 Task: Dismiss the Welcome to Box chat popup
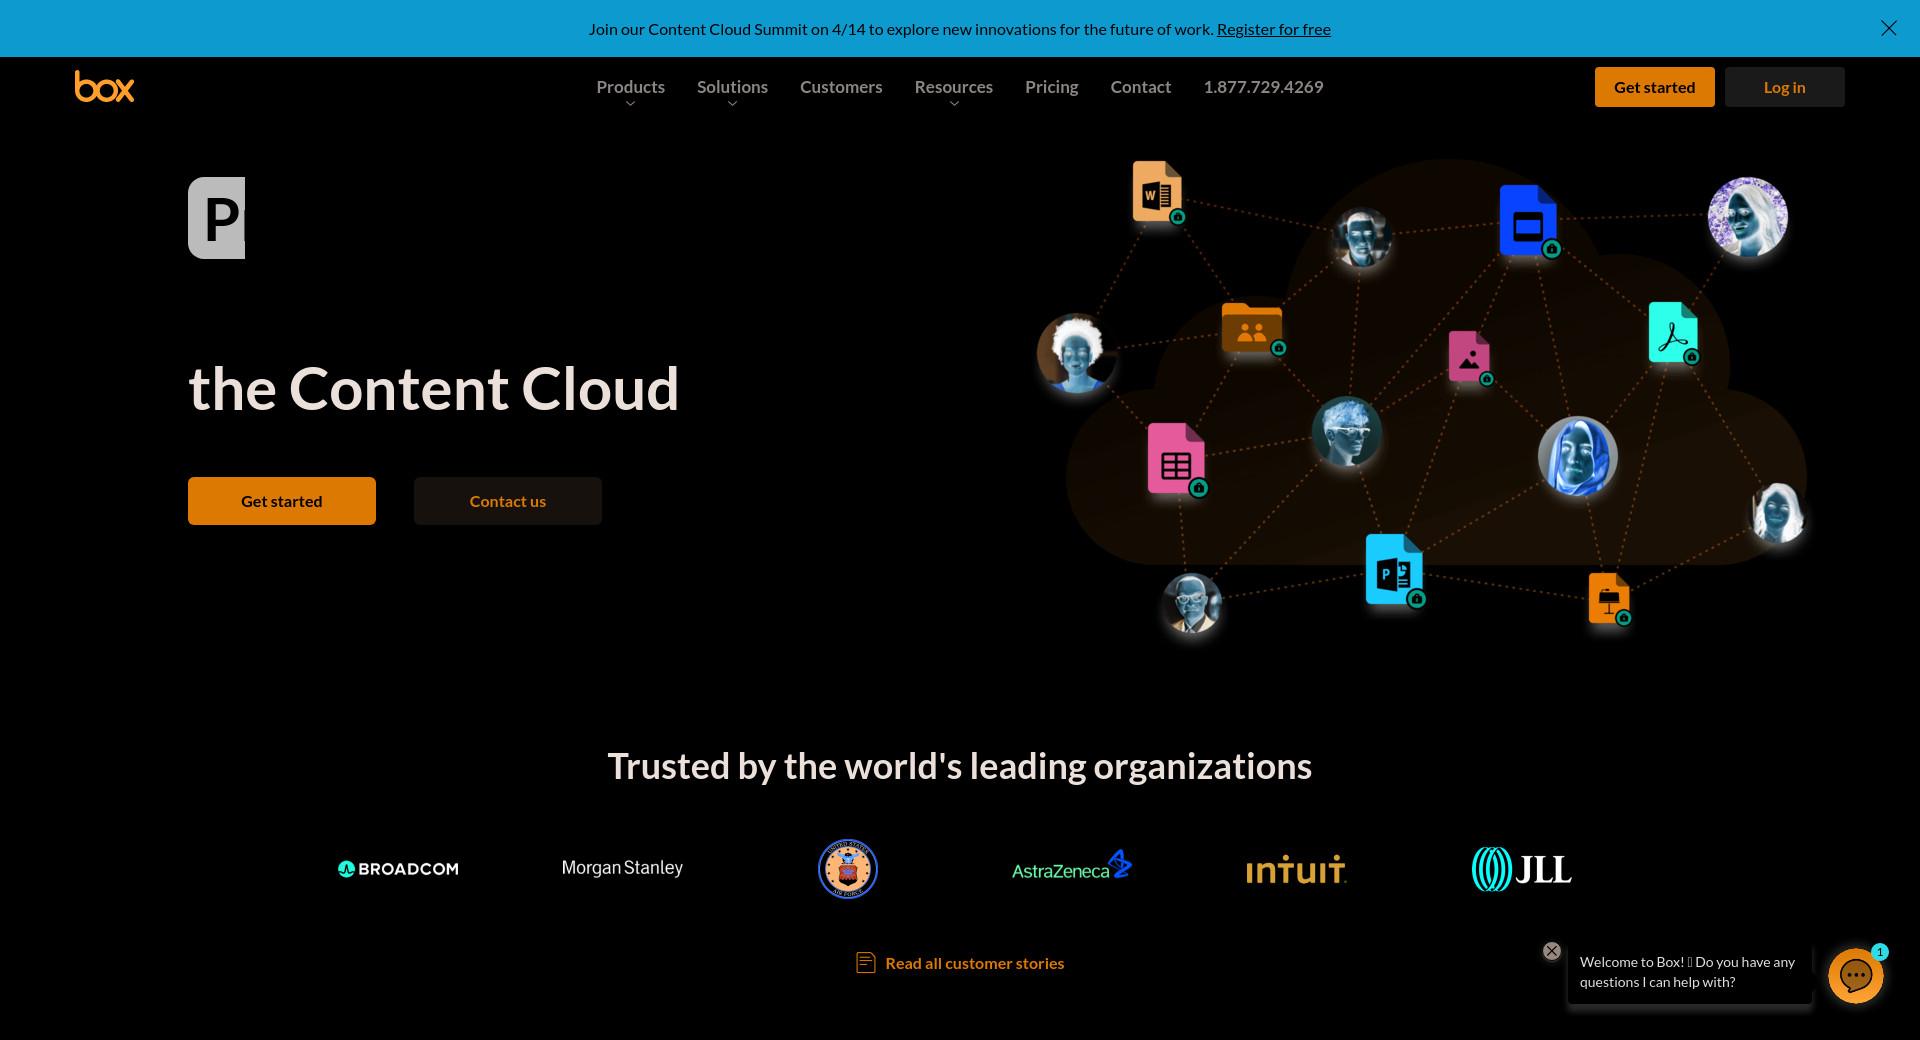(x=1552, y=951)
